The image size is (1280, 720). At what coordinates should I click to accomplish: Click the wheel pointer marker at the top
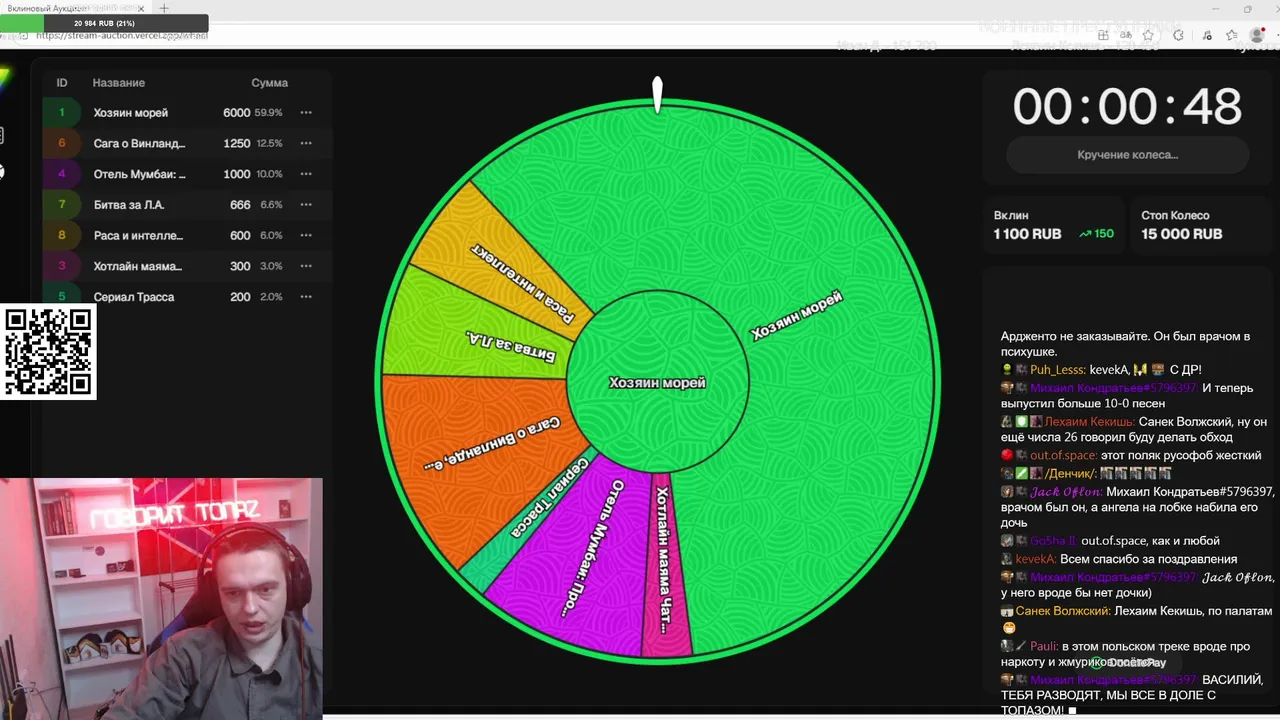[657, 94]
